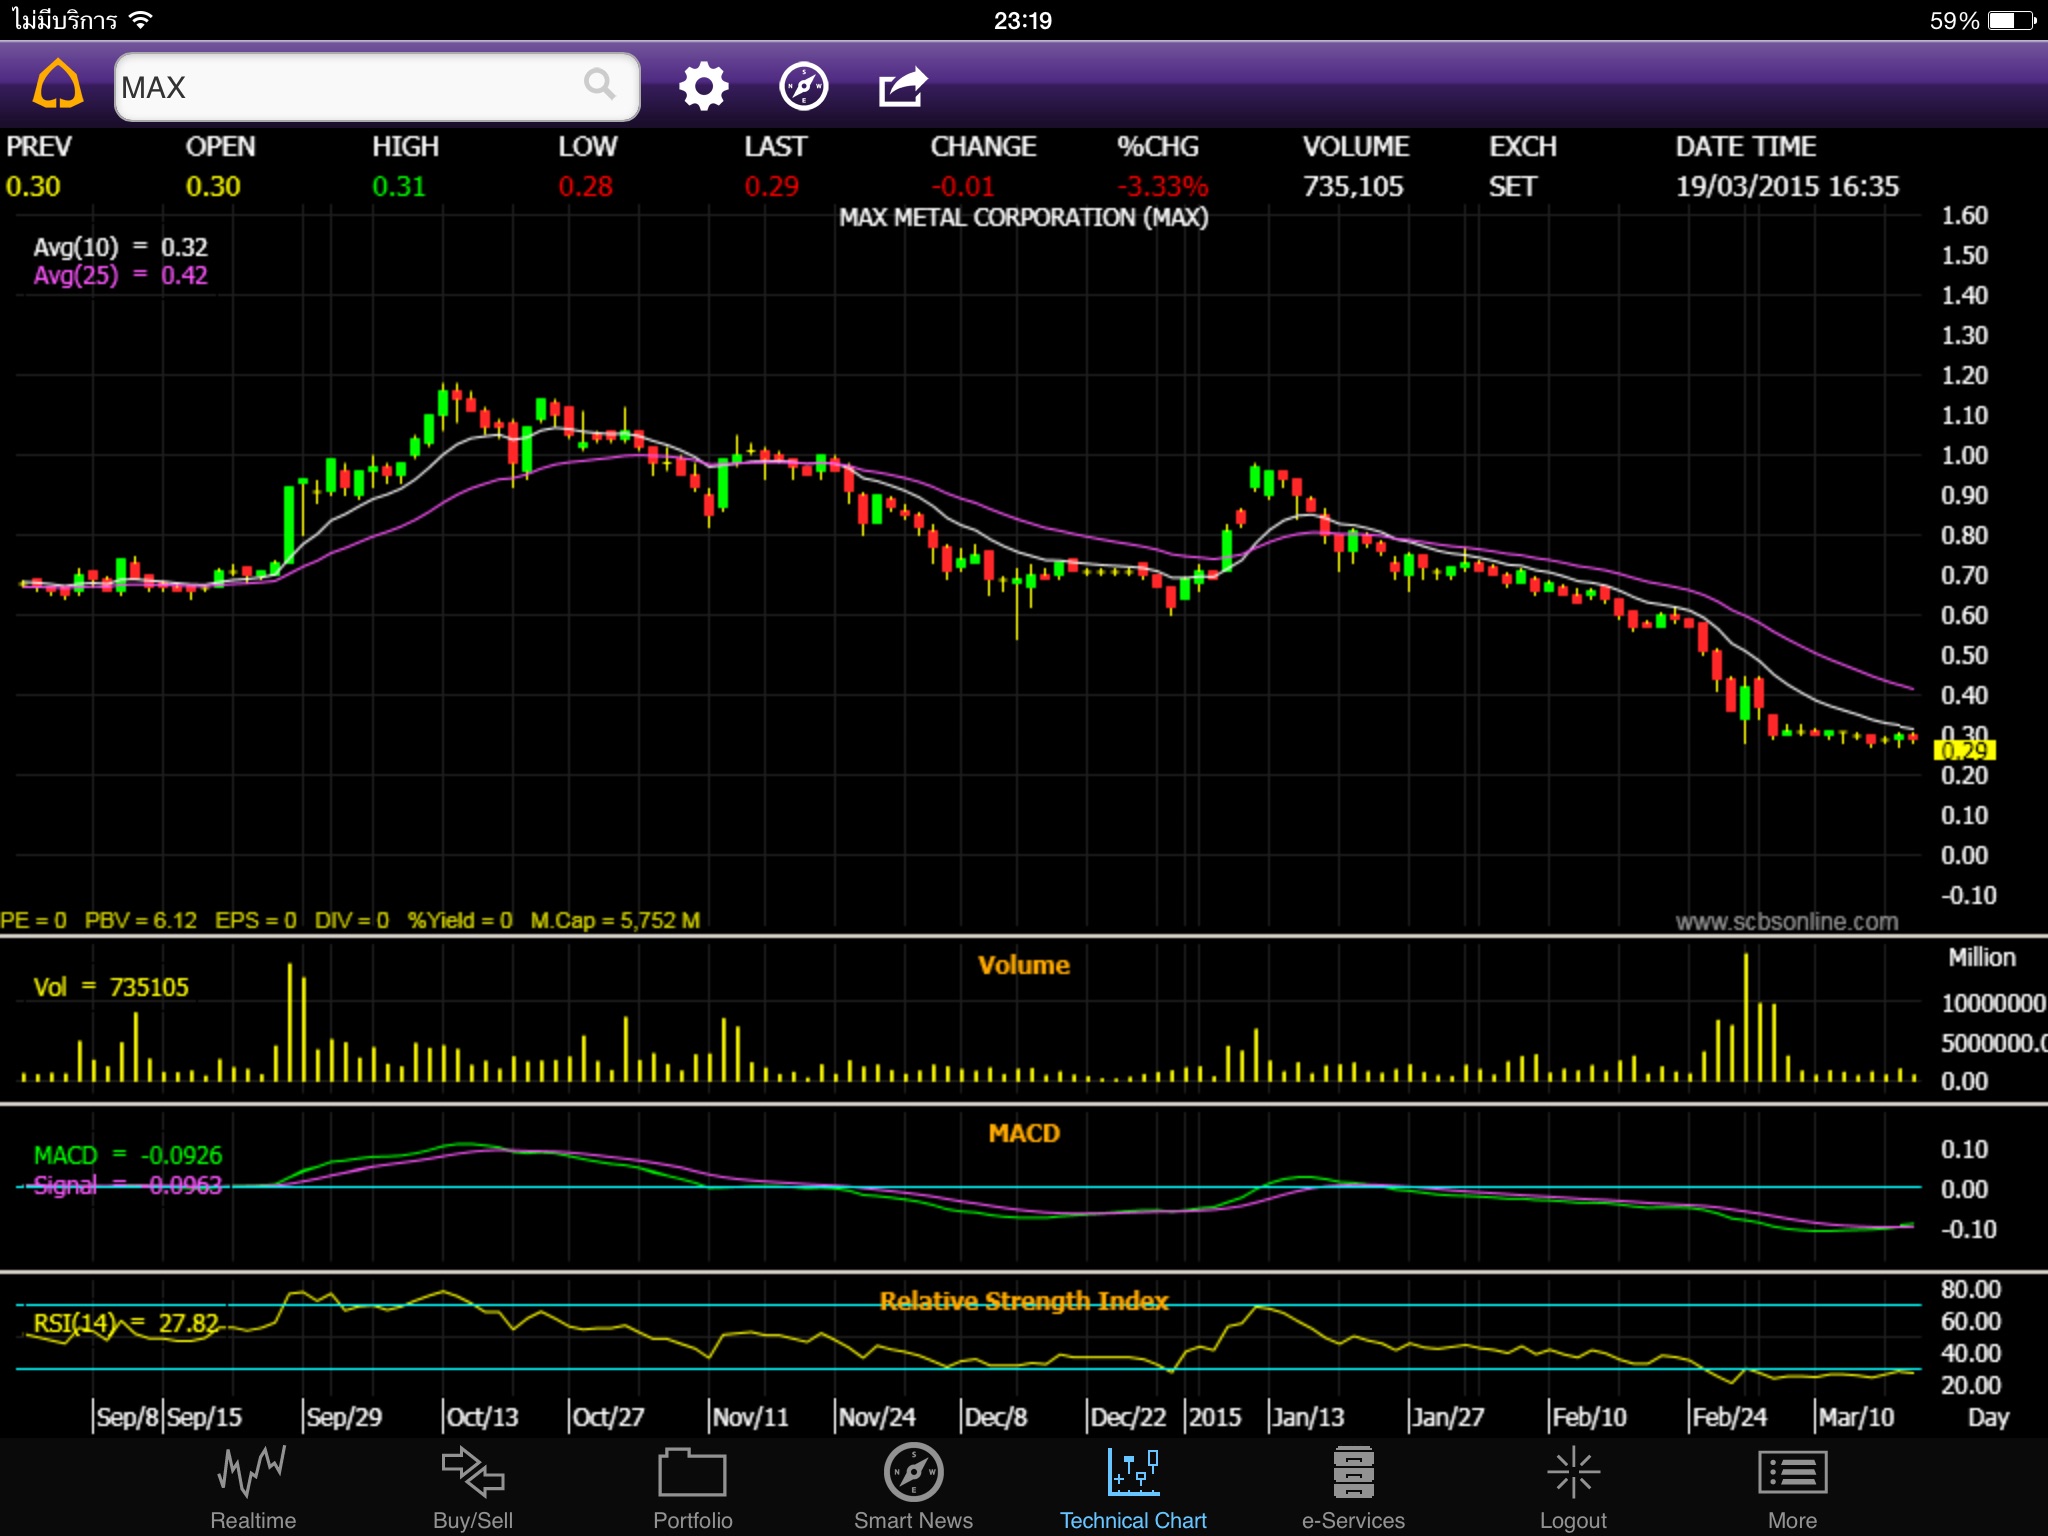Tap the yellow 0.29 price tag
Viewport: 2048px width, 1536px height.
click(x=1965, y=750)
